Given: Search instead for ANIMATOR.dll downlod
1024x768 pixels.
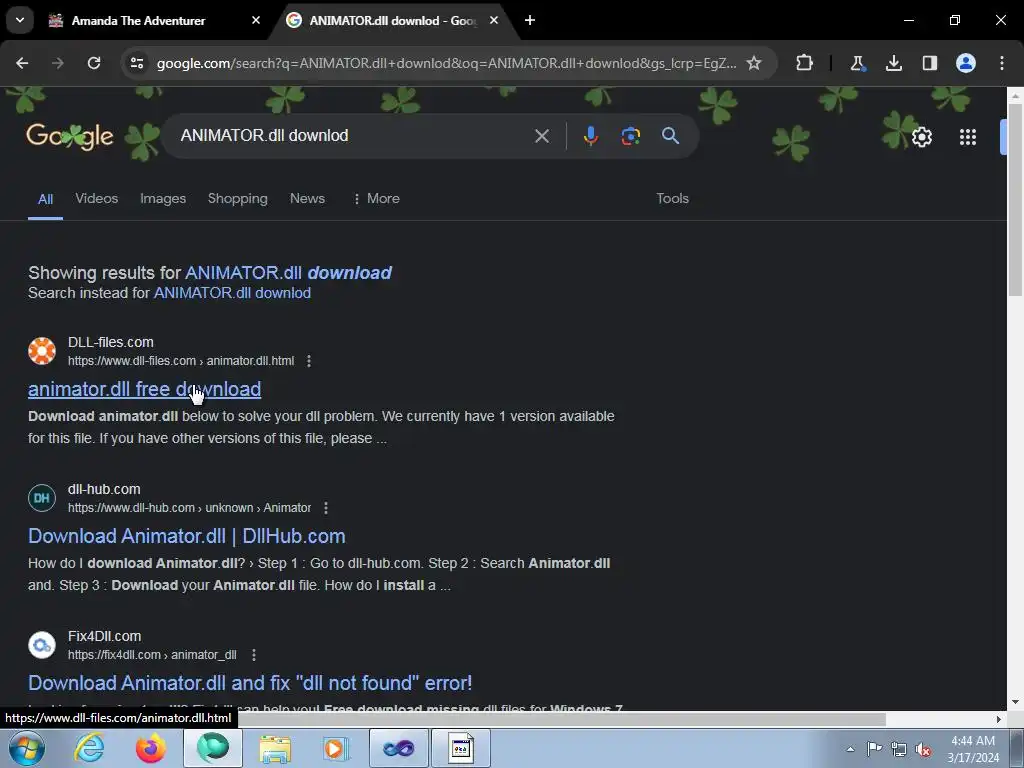Looking at the screenshot, I should pyautogui.click(x=232, y=293).
